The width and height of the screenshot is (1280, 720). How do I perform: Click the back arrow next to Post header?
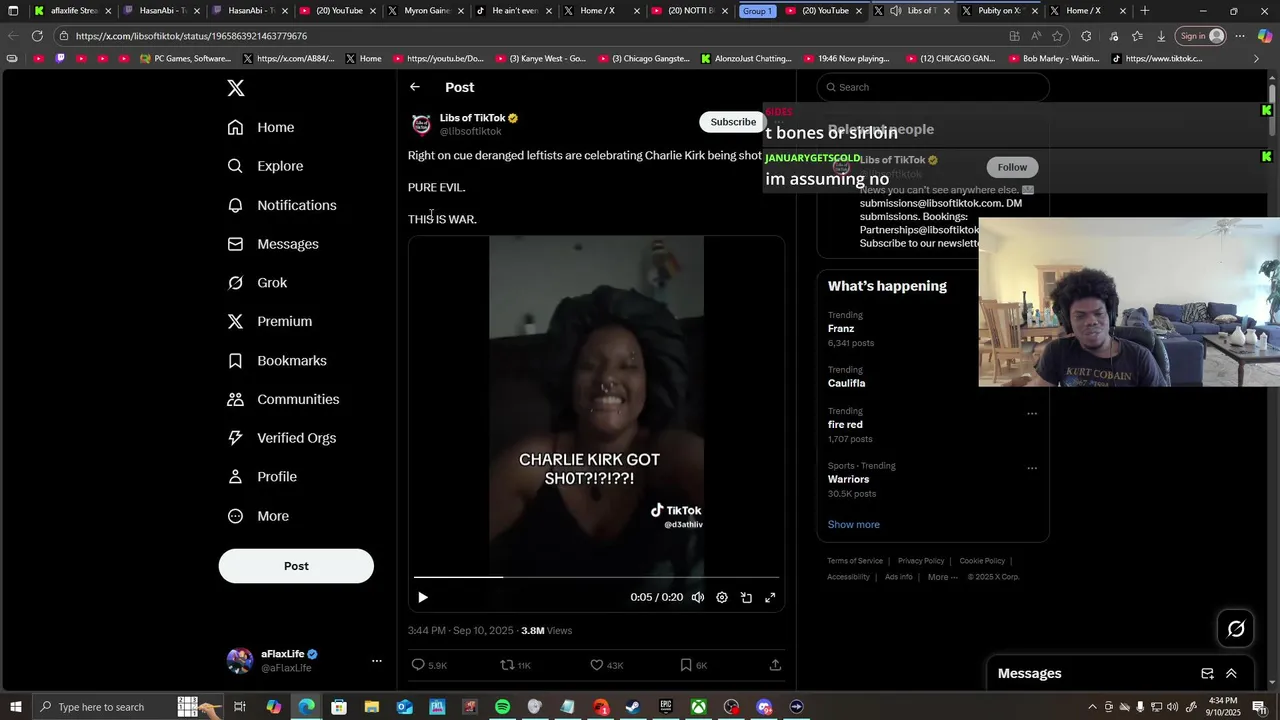(x=415, y=87)
